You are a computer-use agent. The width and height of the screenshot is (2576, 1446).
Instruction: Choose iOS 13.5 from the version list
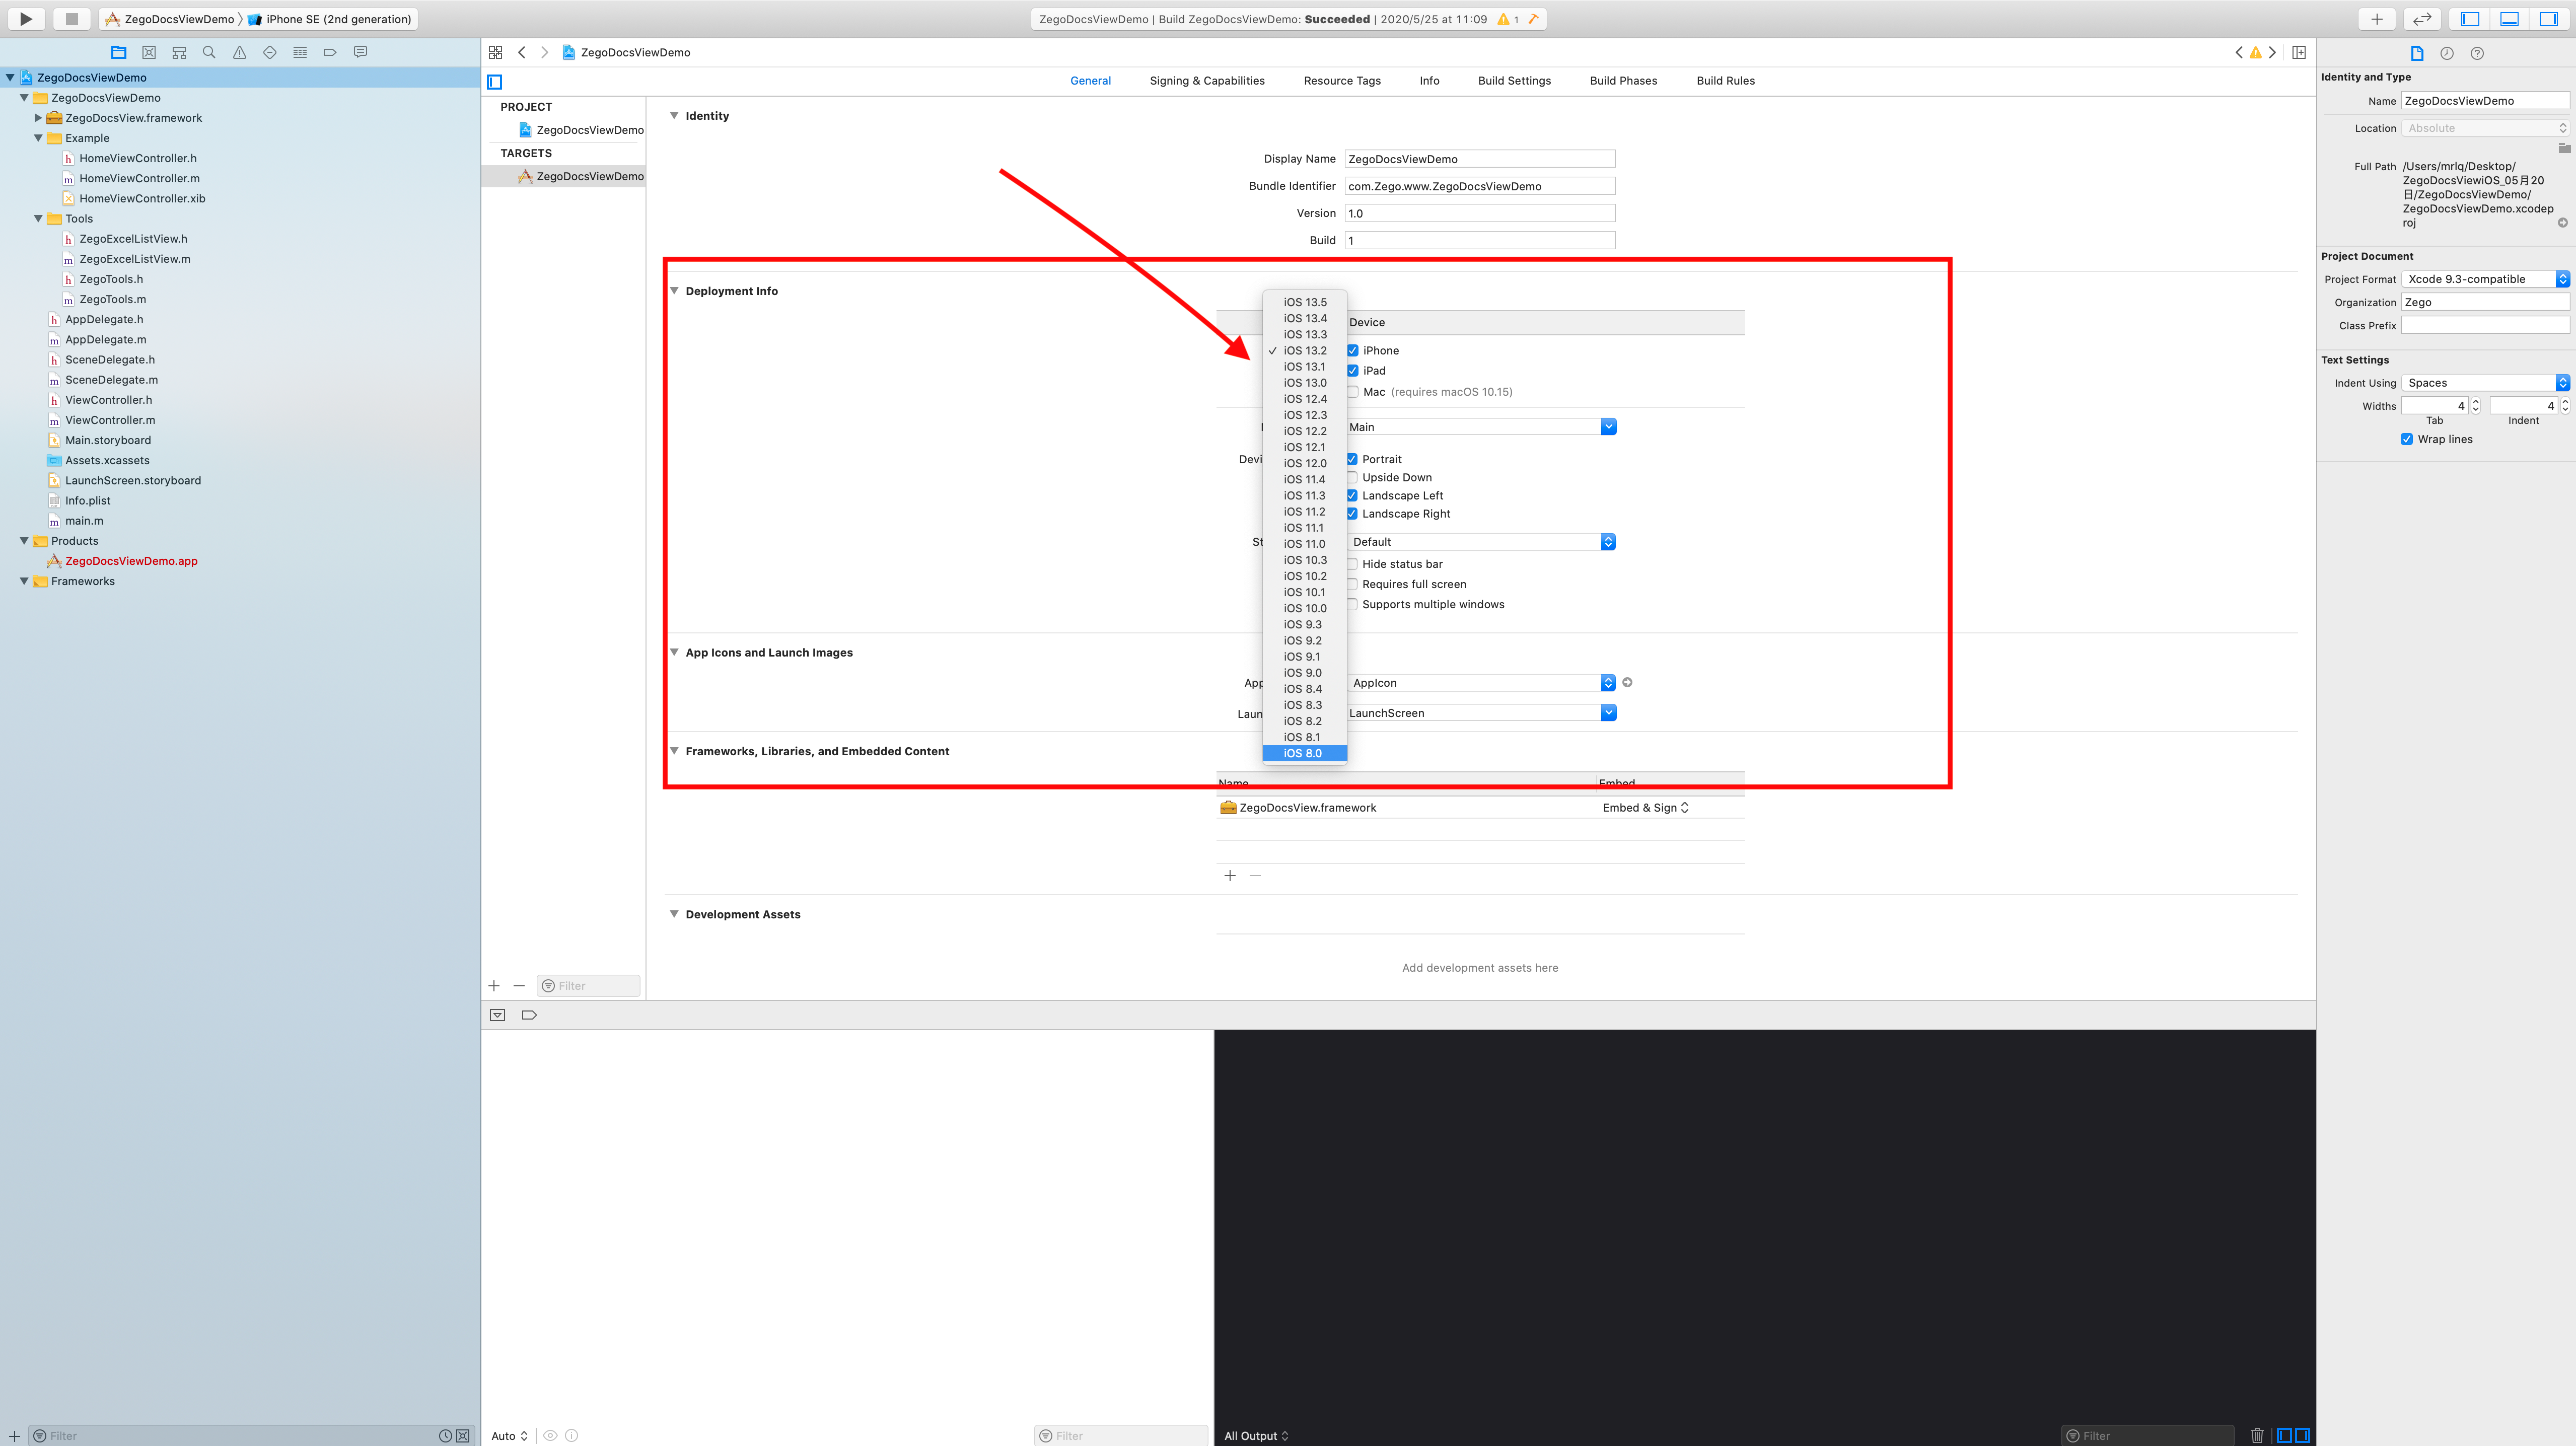pyautogui.click(x=1305, y=302)
